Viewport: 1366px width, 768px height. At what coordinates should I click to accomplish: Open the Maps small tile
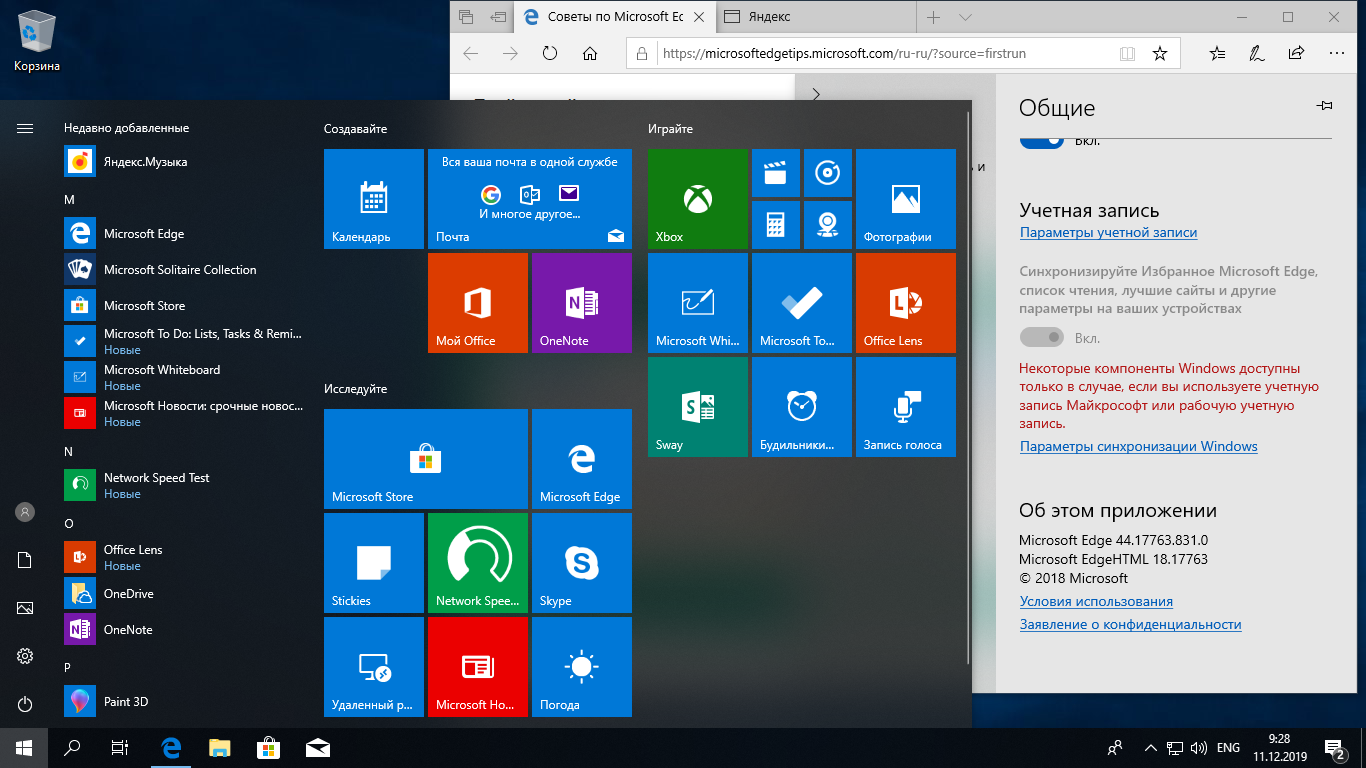tap(828, 225)
